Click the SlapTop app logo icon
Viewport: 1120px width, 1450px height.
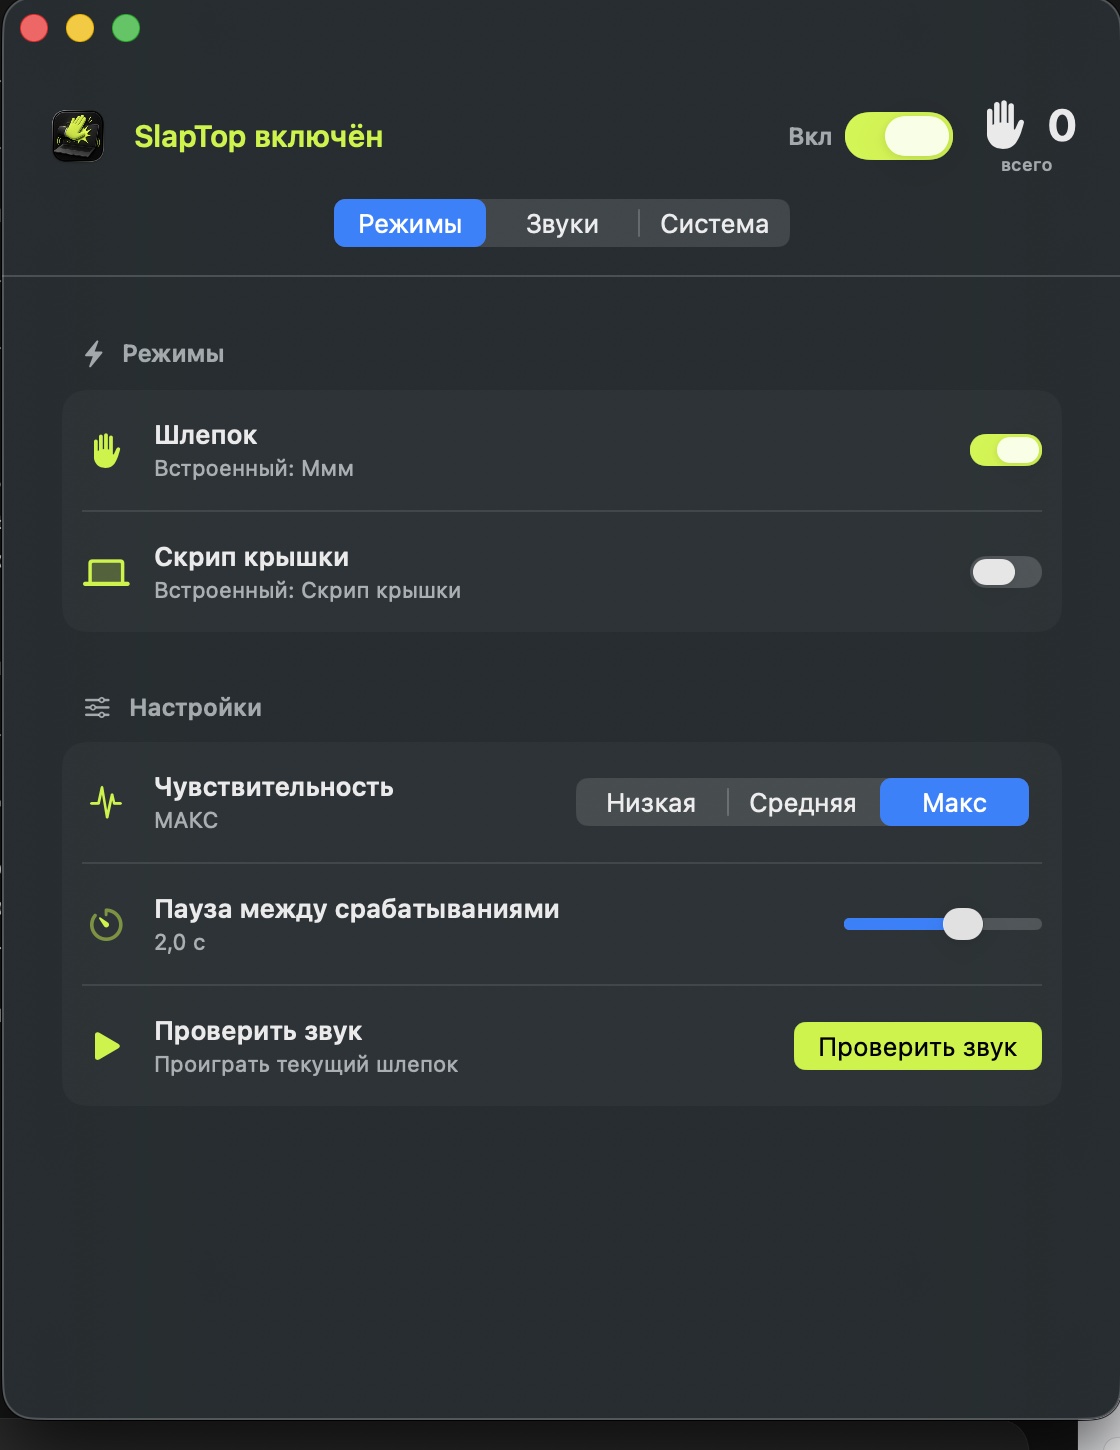[x=78, y=136]
